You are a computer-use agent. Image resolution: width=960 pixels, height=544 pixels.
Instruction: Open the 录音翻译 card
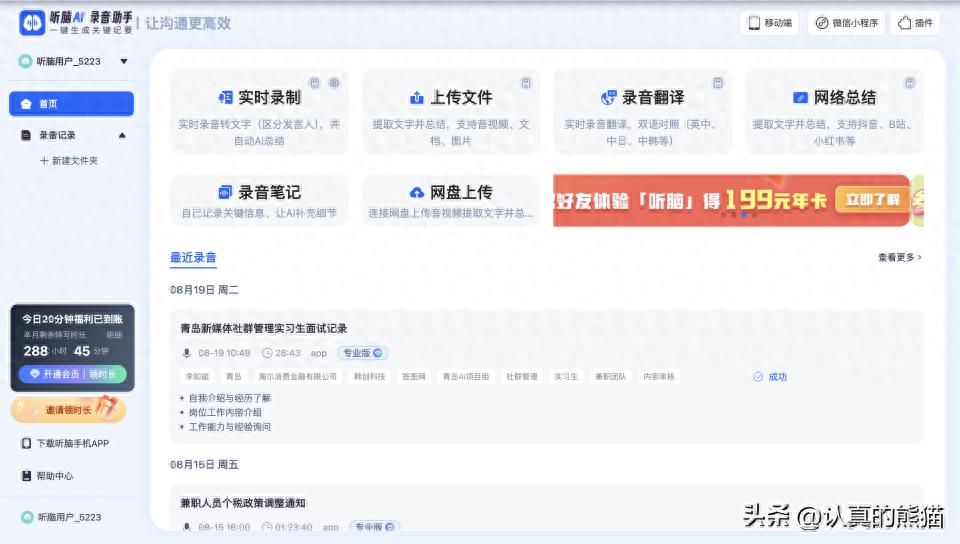pos(642,111)
